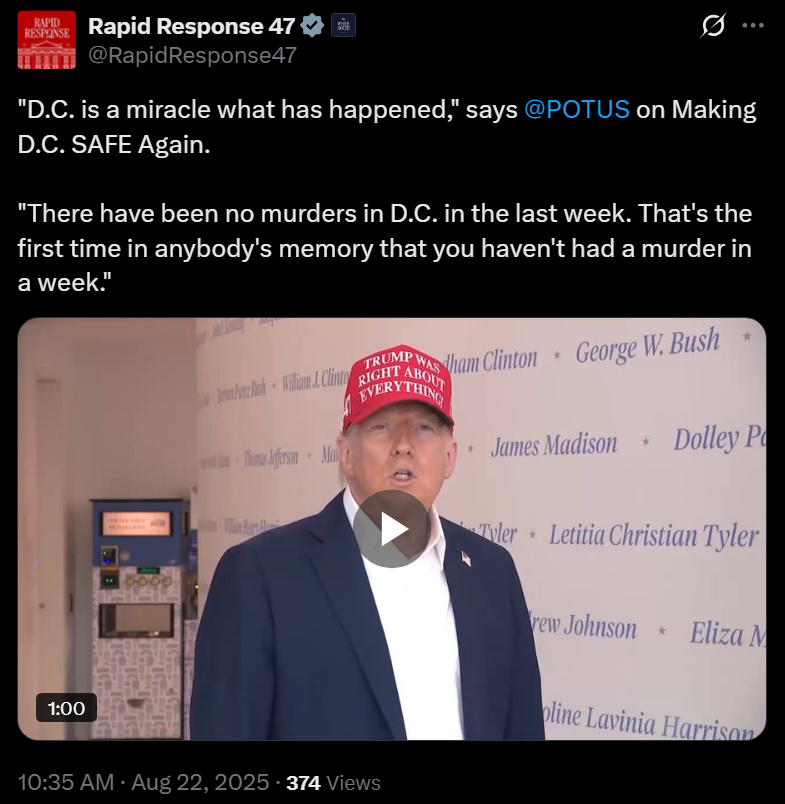
Task: Click the Rapid Response 47 display name
Action: 191,26
